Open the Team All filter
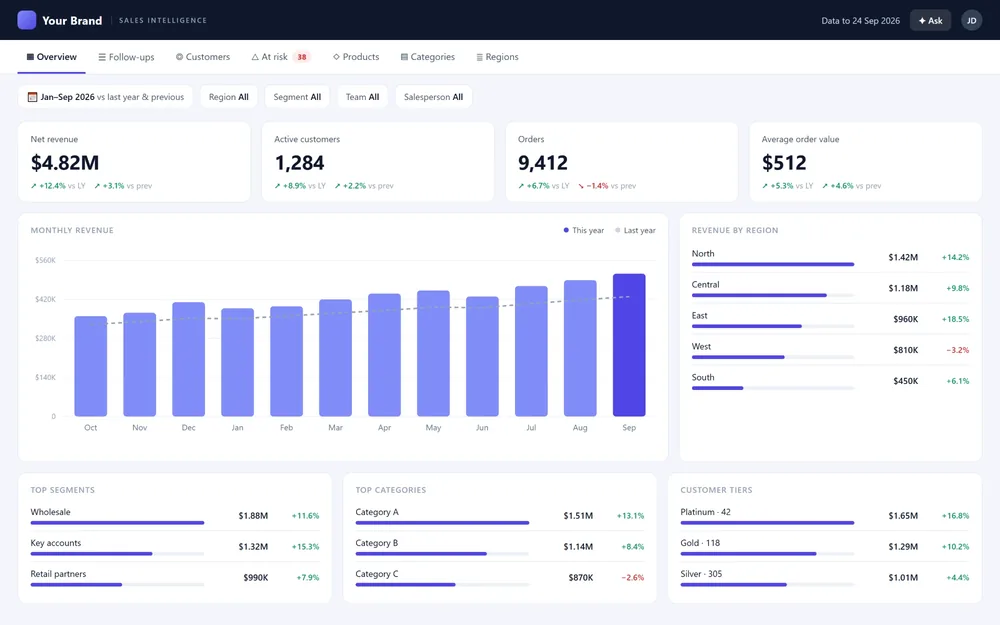Screen dimensions: 1000x625 point(362,97)
